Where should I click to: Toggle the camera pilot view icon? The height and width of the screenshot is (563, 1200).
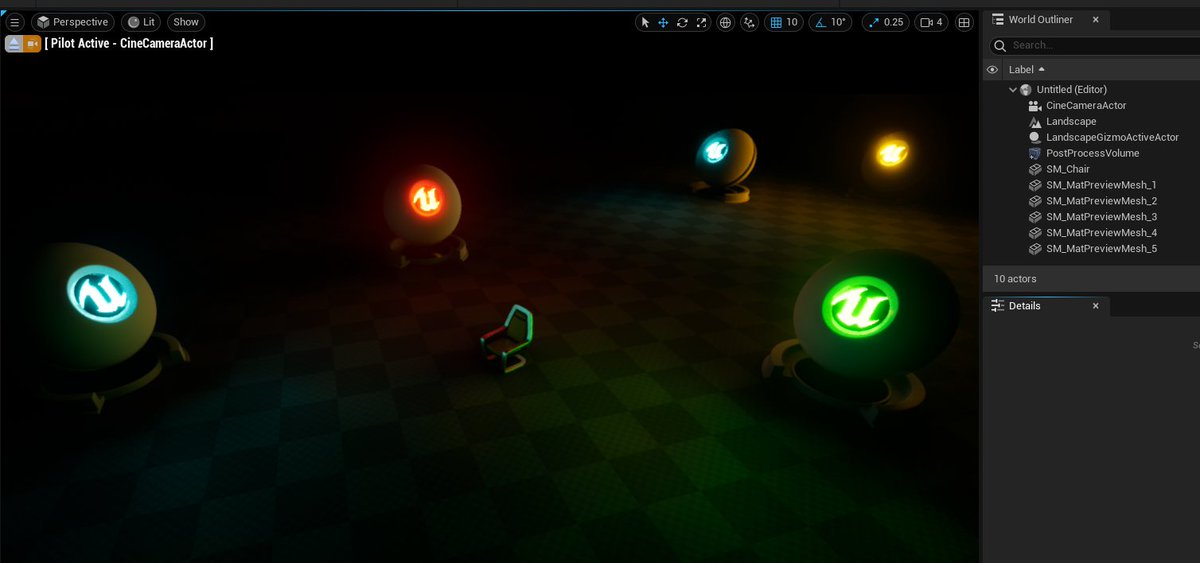(x=33, y=44)
